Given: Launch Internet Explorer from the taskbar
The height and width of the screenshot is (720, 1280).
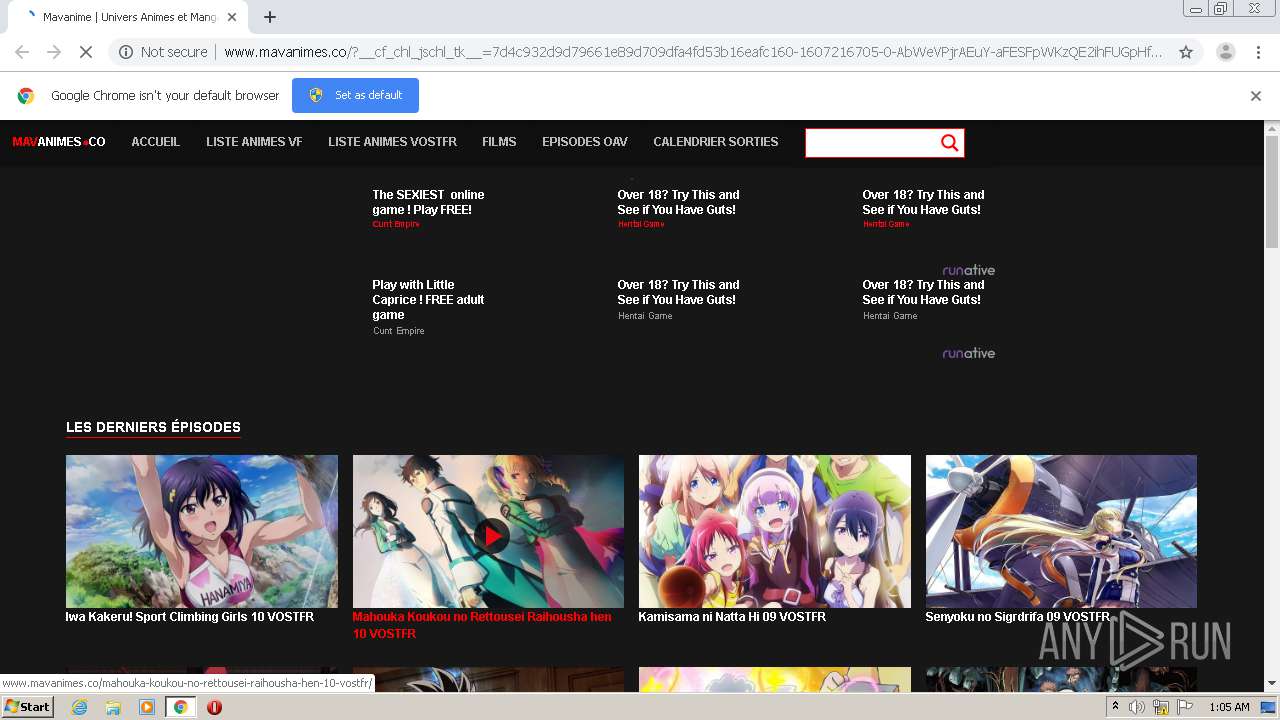Looking at the screenshot, I should click(x=80, y=707).
